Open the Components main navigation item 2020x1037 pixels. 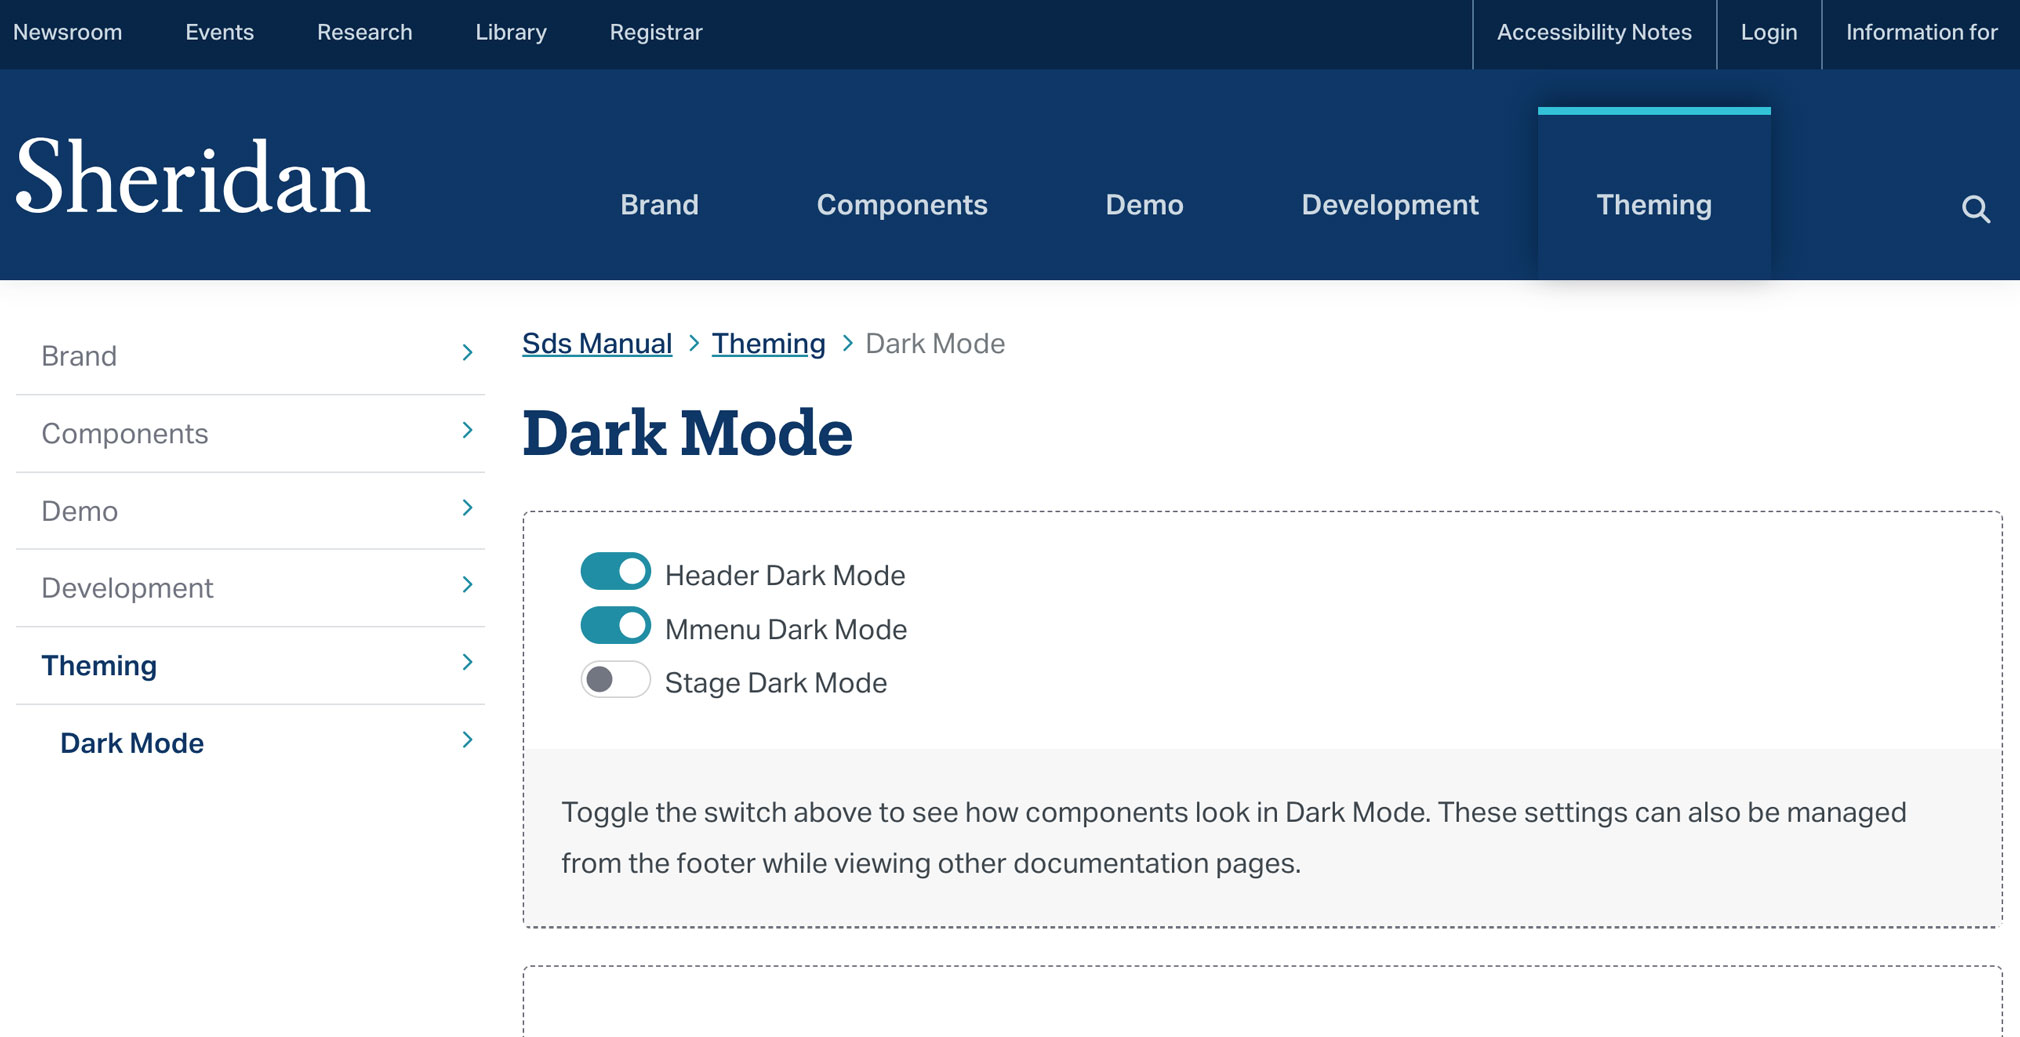(902, 205)
